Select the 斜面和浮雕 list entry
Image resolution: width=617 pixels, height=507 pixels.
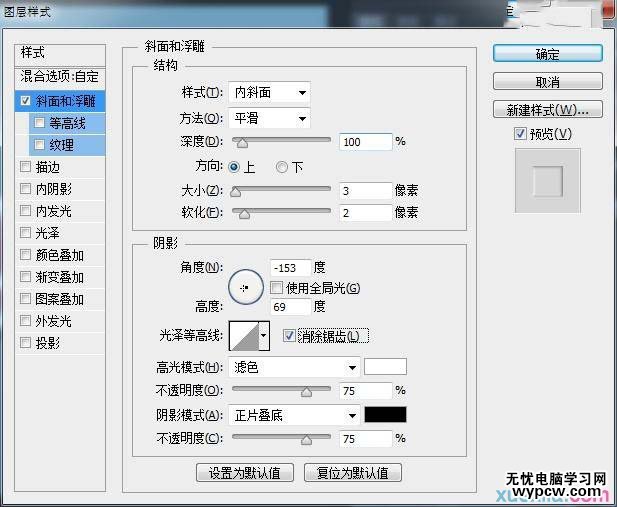click(60, 101)
